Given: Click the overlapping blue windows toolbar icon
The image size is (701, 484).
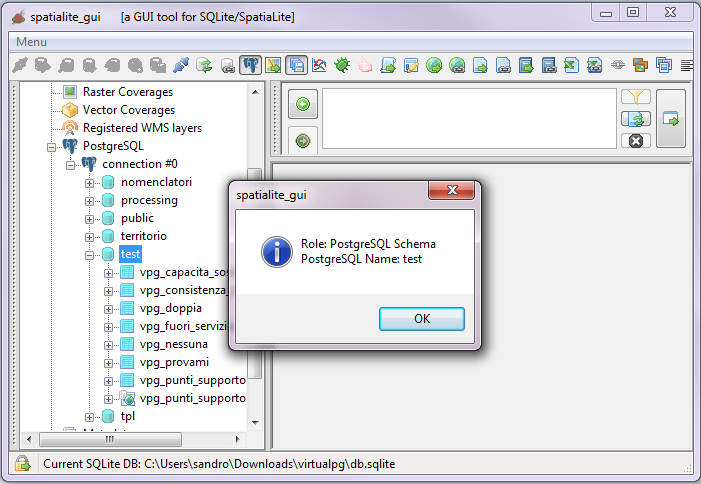Looking at the screenshot, I should (x=664, y=65).
